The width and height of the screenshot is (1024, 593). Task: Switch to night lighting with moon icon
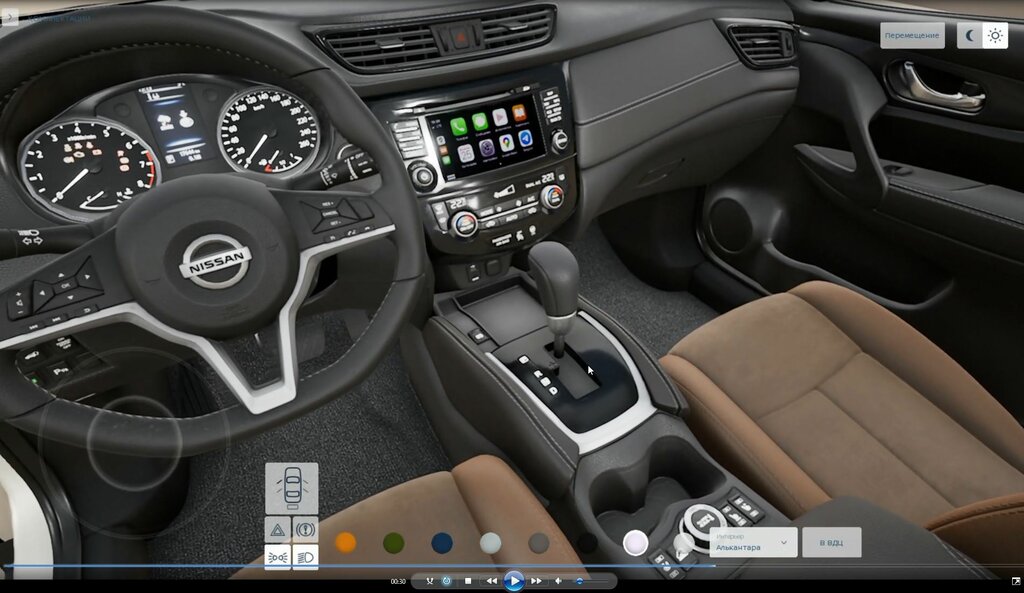(970, 35)
